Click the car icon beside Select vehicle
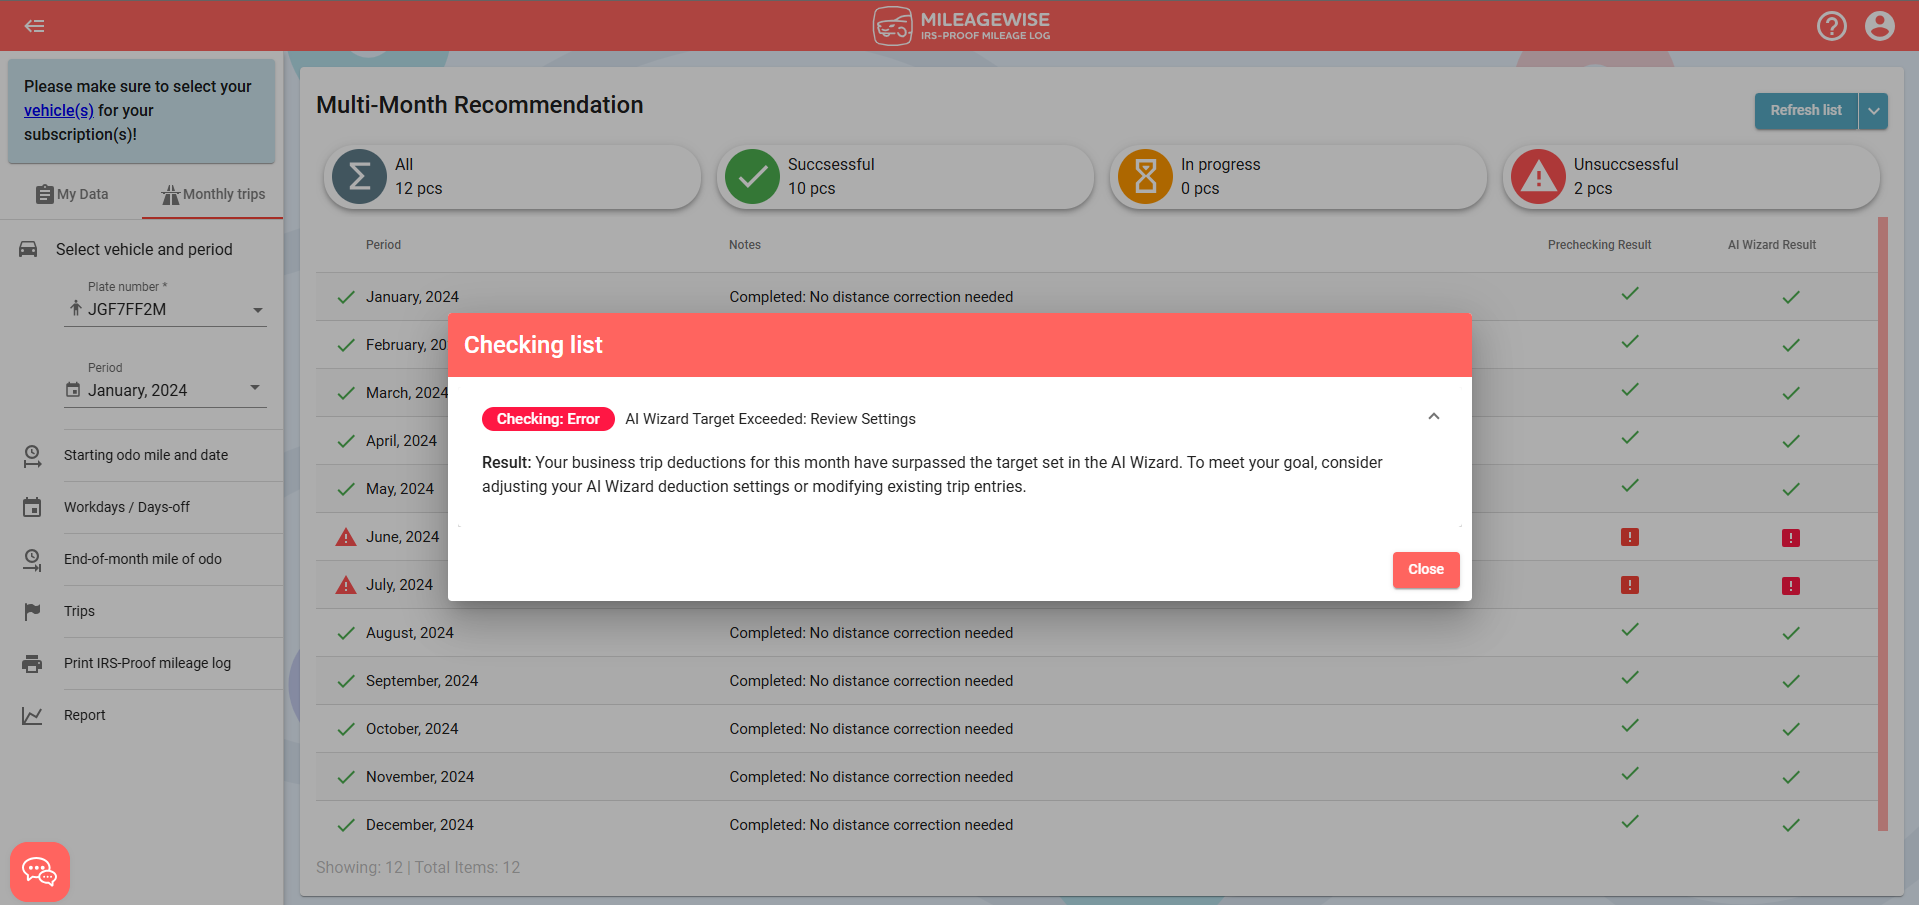Screen dimensions: 1919x905 29,249
